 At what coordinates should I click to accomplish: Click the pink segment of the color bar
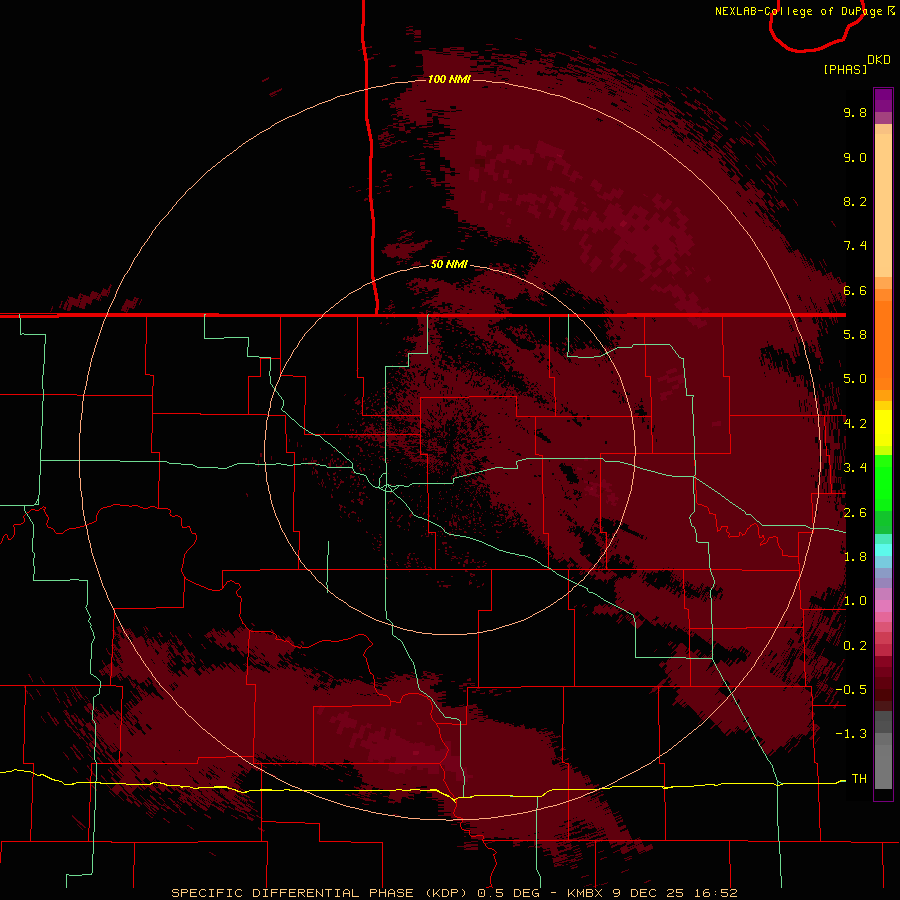(x=883, y=606)
